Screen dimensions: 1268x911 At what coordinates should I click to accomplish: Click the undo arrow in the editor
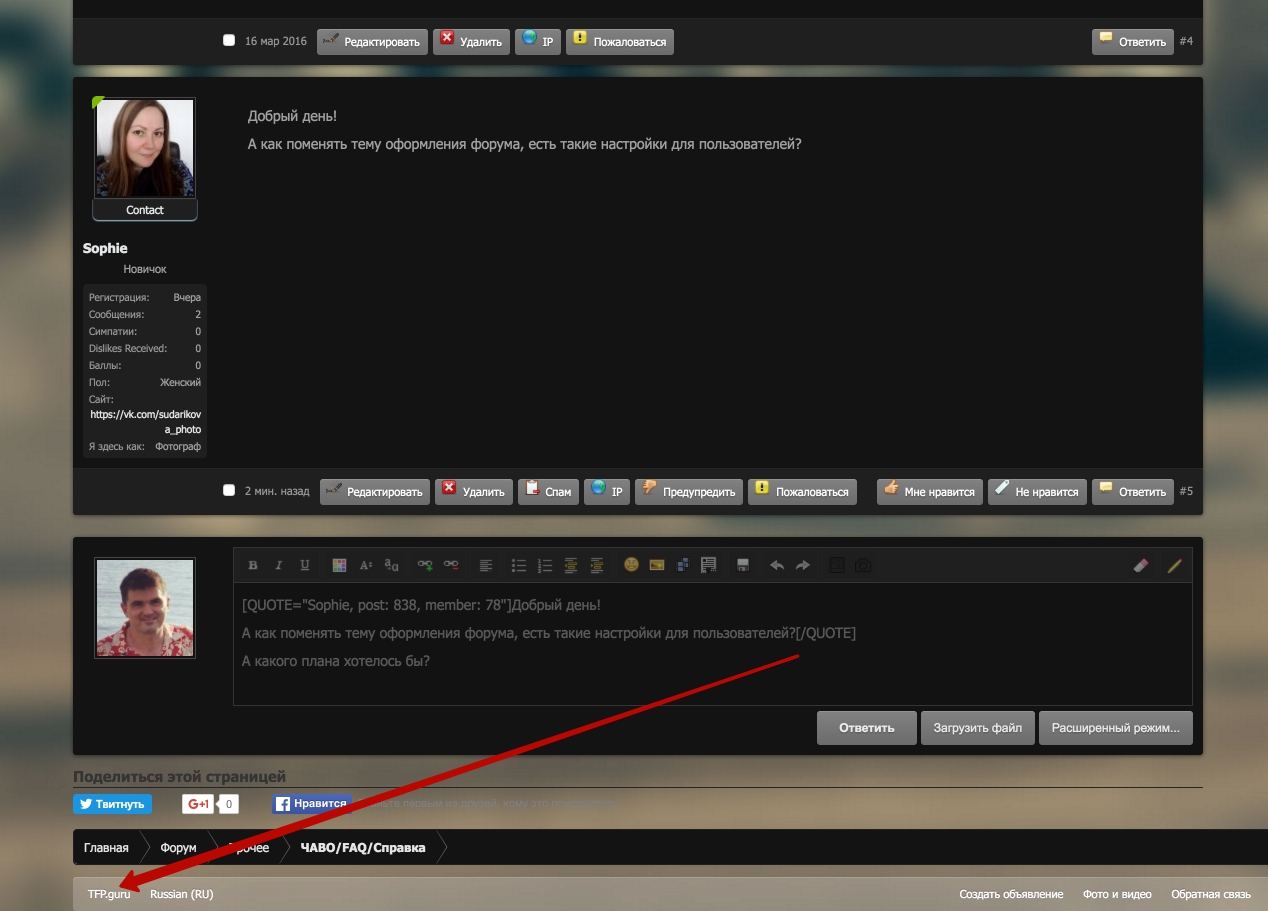point(777,565)
